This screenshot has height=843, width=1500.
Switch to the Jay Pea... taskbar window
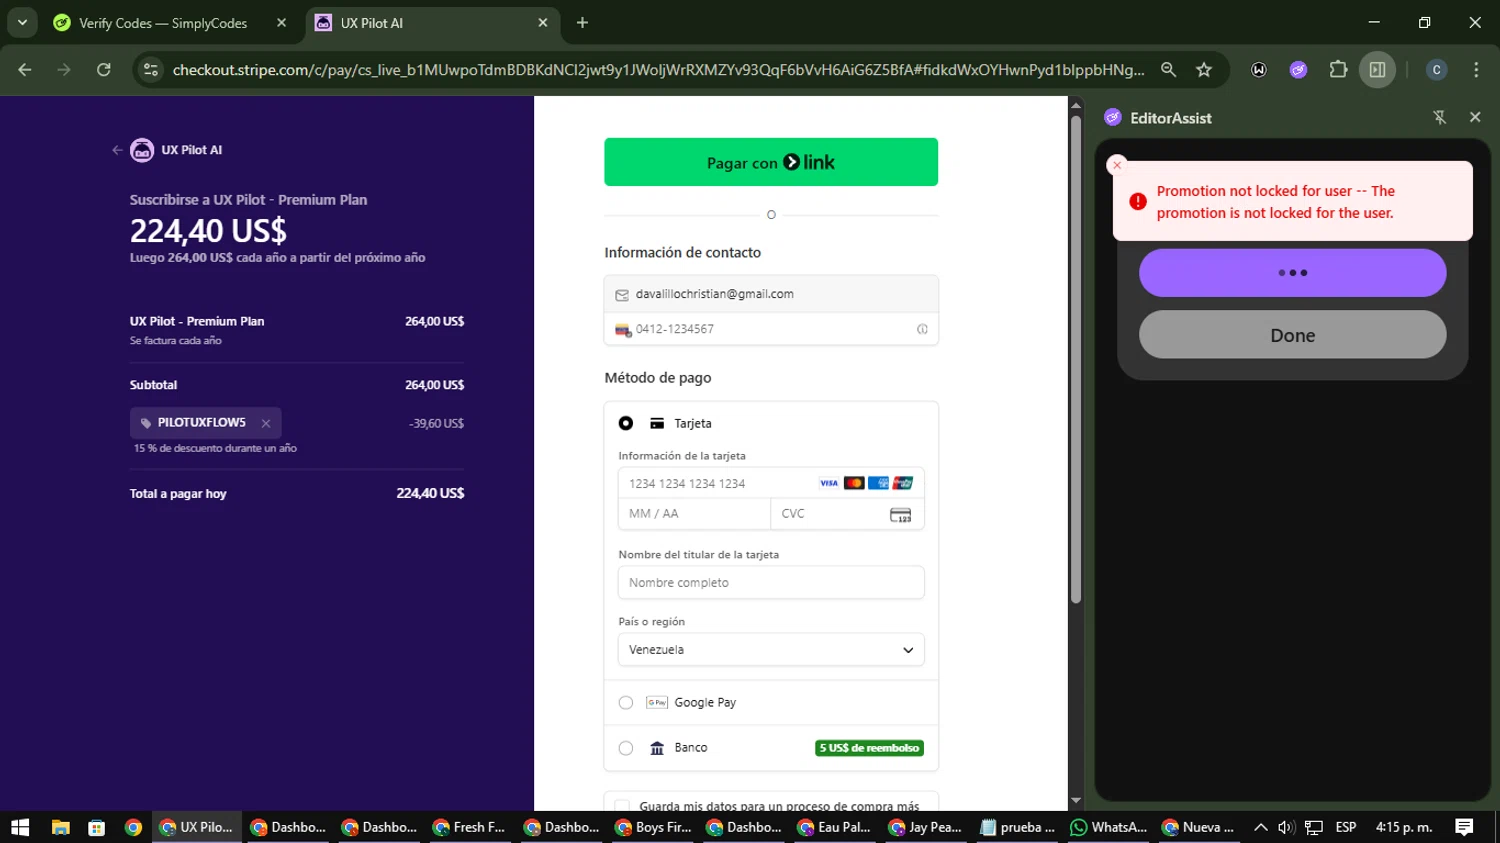pyautogui.click(x=925, y=827)
